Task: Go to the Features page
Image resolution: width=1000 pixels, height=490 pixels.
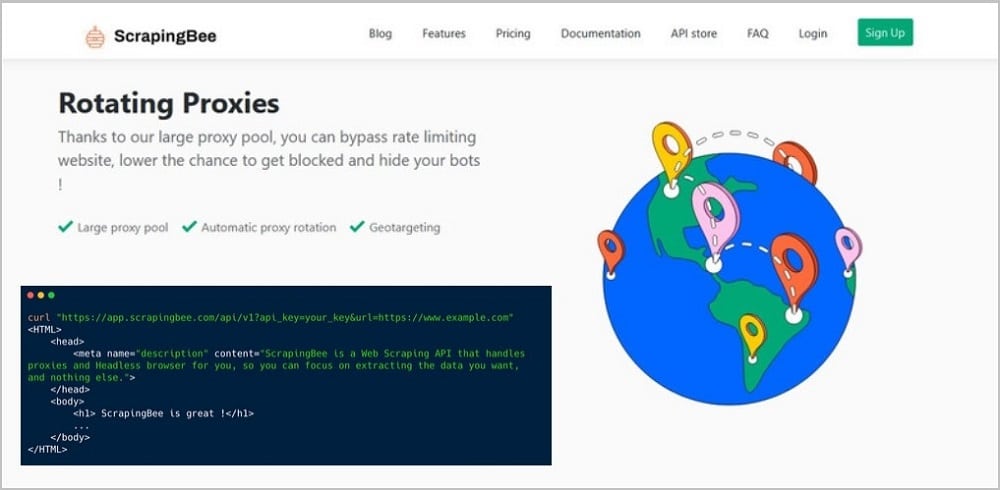Action: pos(444,34)
